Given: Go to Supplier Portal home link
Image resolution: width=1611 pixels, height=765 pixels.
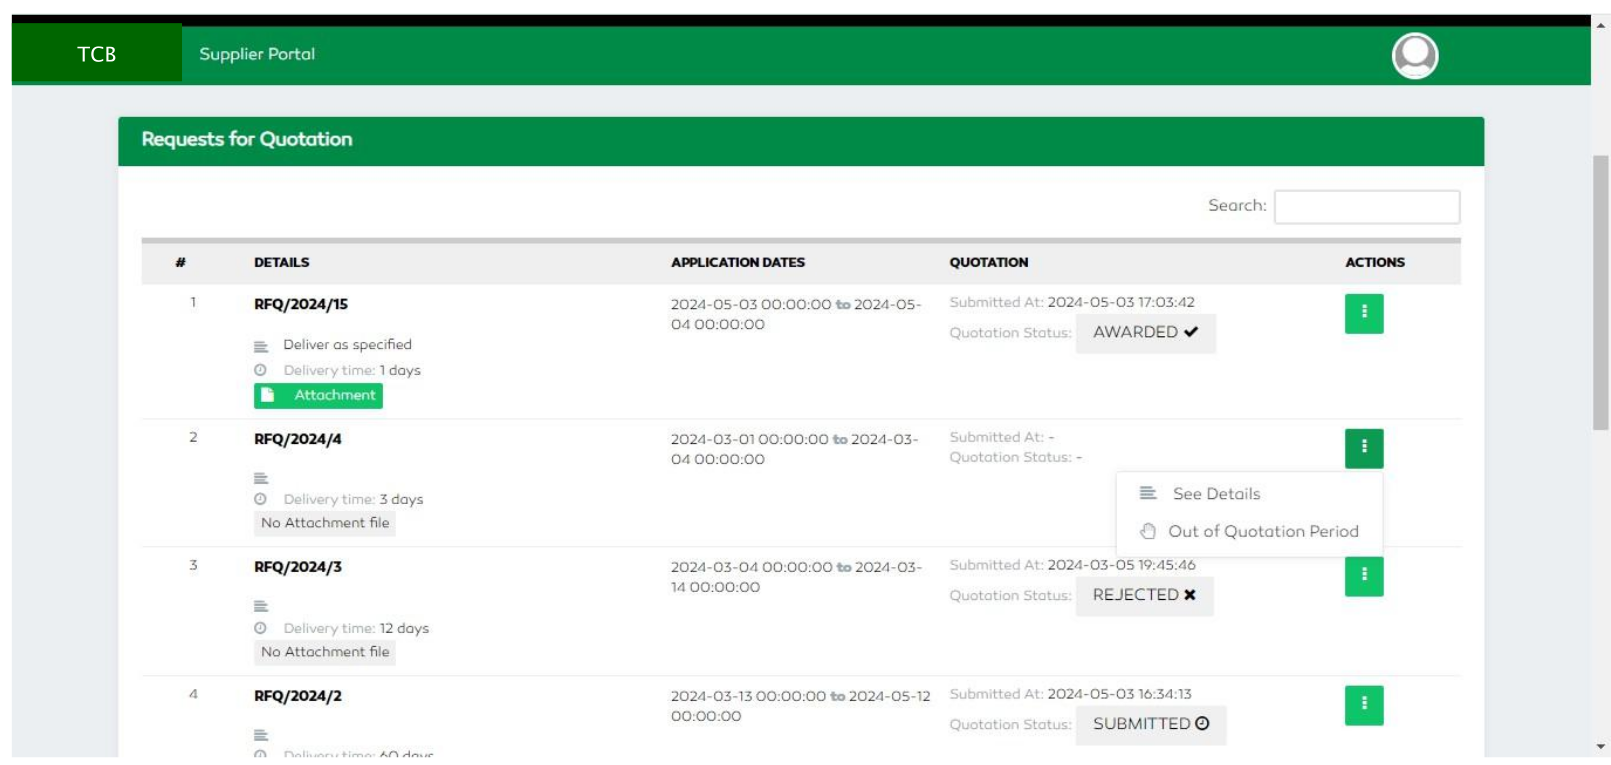Looking at the screenshot, I should 257,54.
